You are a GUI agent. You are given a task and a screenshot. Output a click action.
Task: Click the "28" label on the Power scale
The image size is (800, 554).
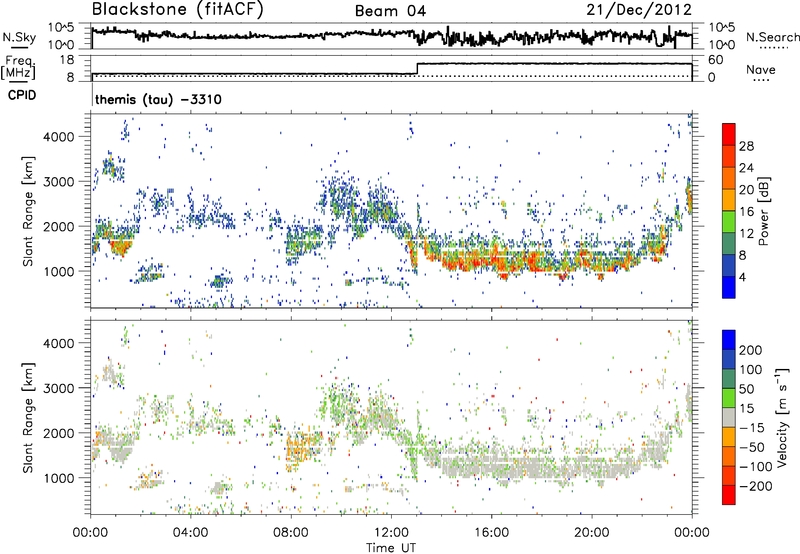(x=746, y=146)
